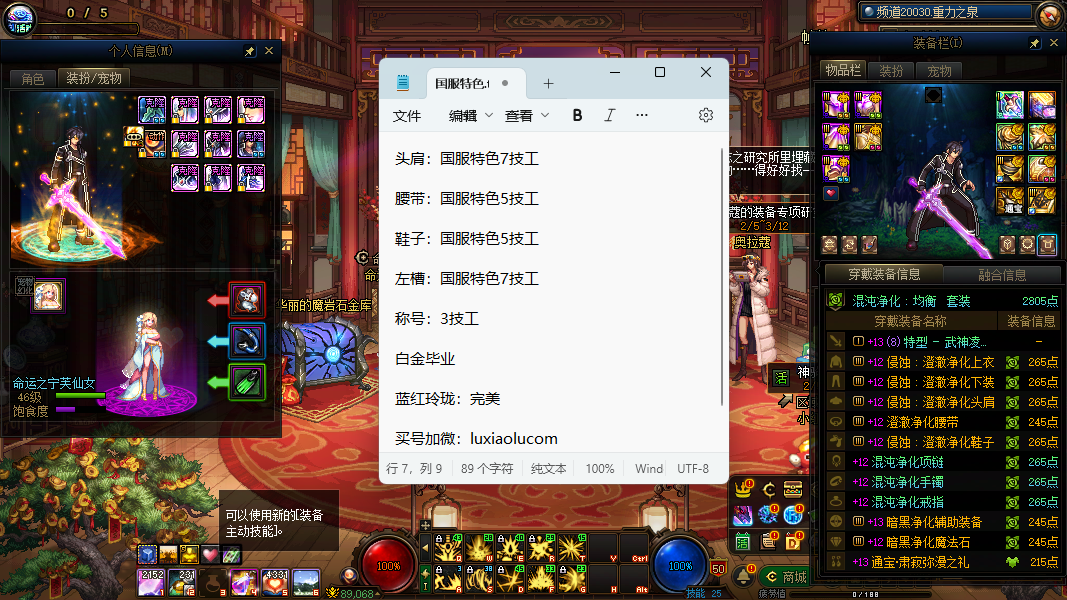The width and height of the screenshot is (1067, 600).
Task: Pin the 个人信息 panel
Action: pyautogui.click(x=250, y=51)
